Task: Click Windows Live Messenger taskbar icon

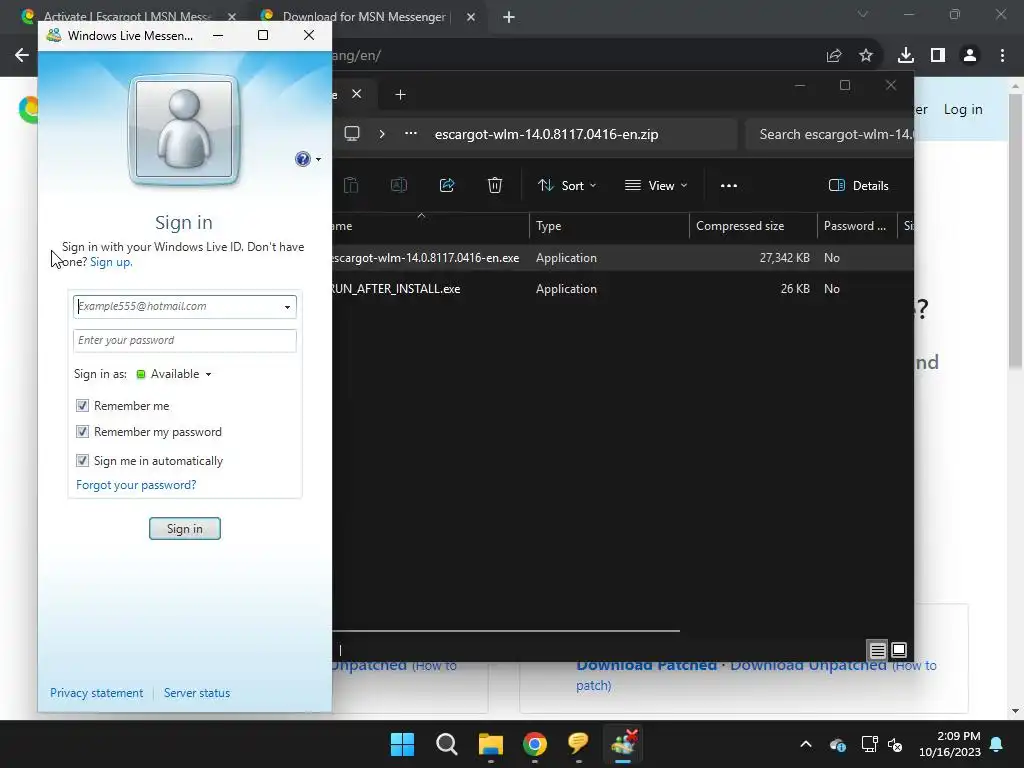Action: click(x=623, y=743)
